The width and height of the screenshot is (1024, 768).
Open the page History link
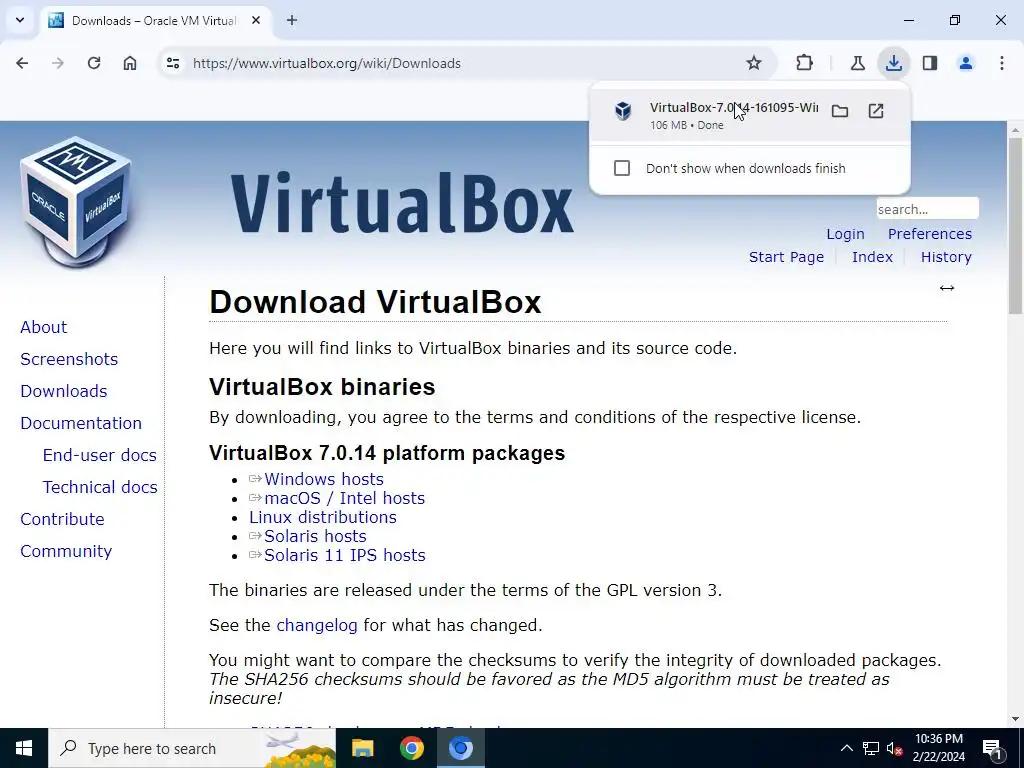[946, 257]
